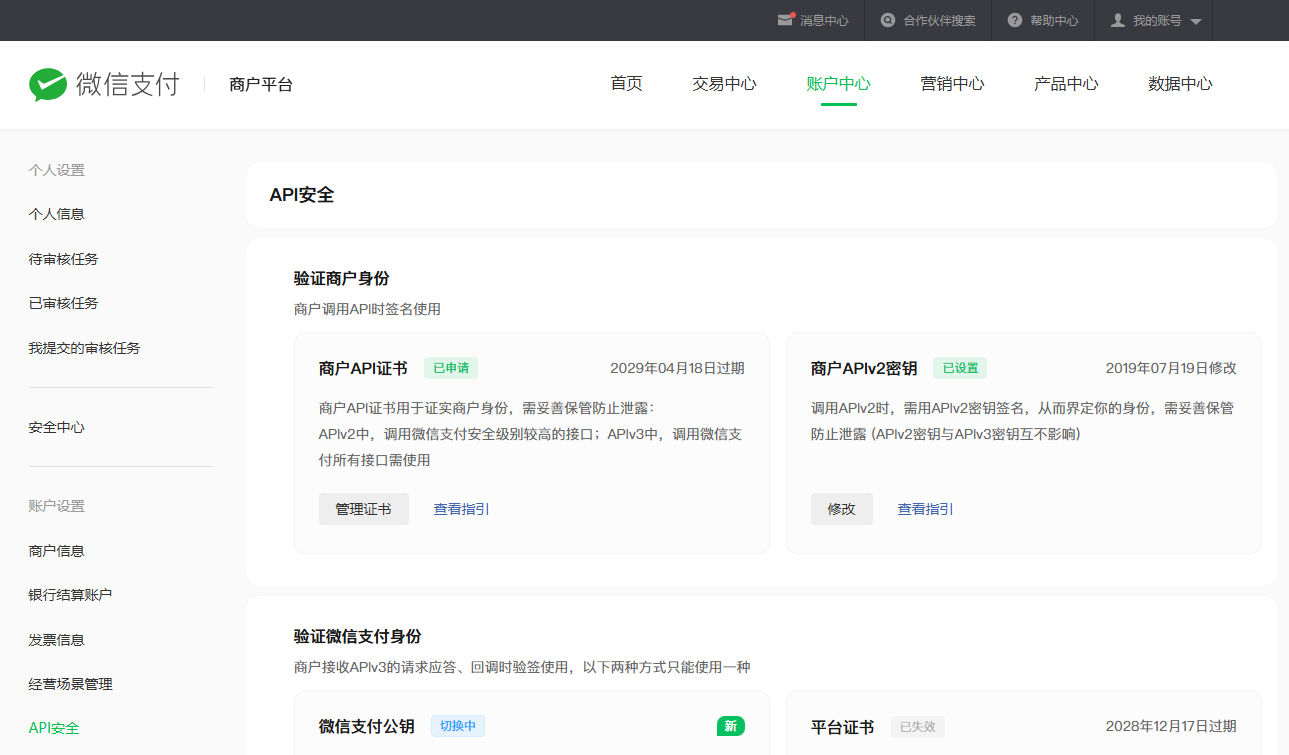Click the 已申请 status tag
Viewport: 1289px width, 755px height.
tap(451, 368)
